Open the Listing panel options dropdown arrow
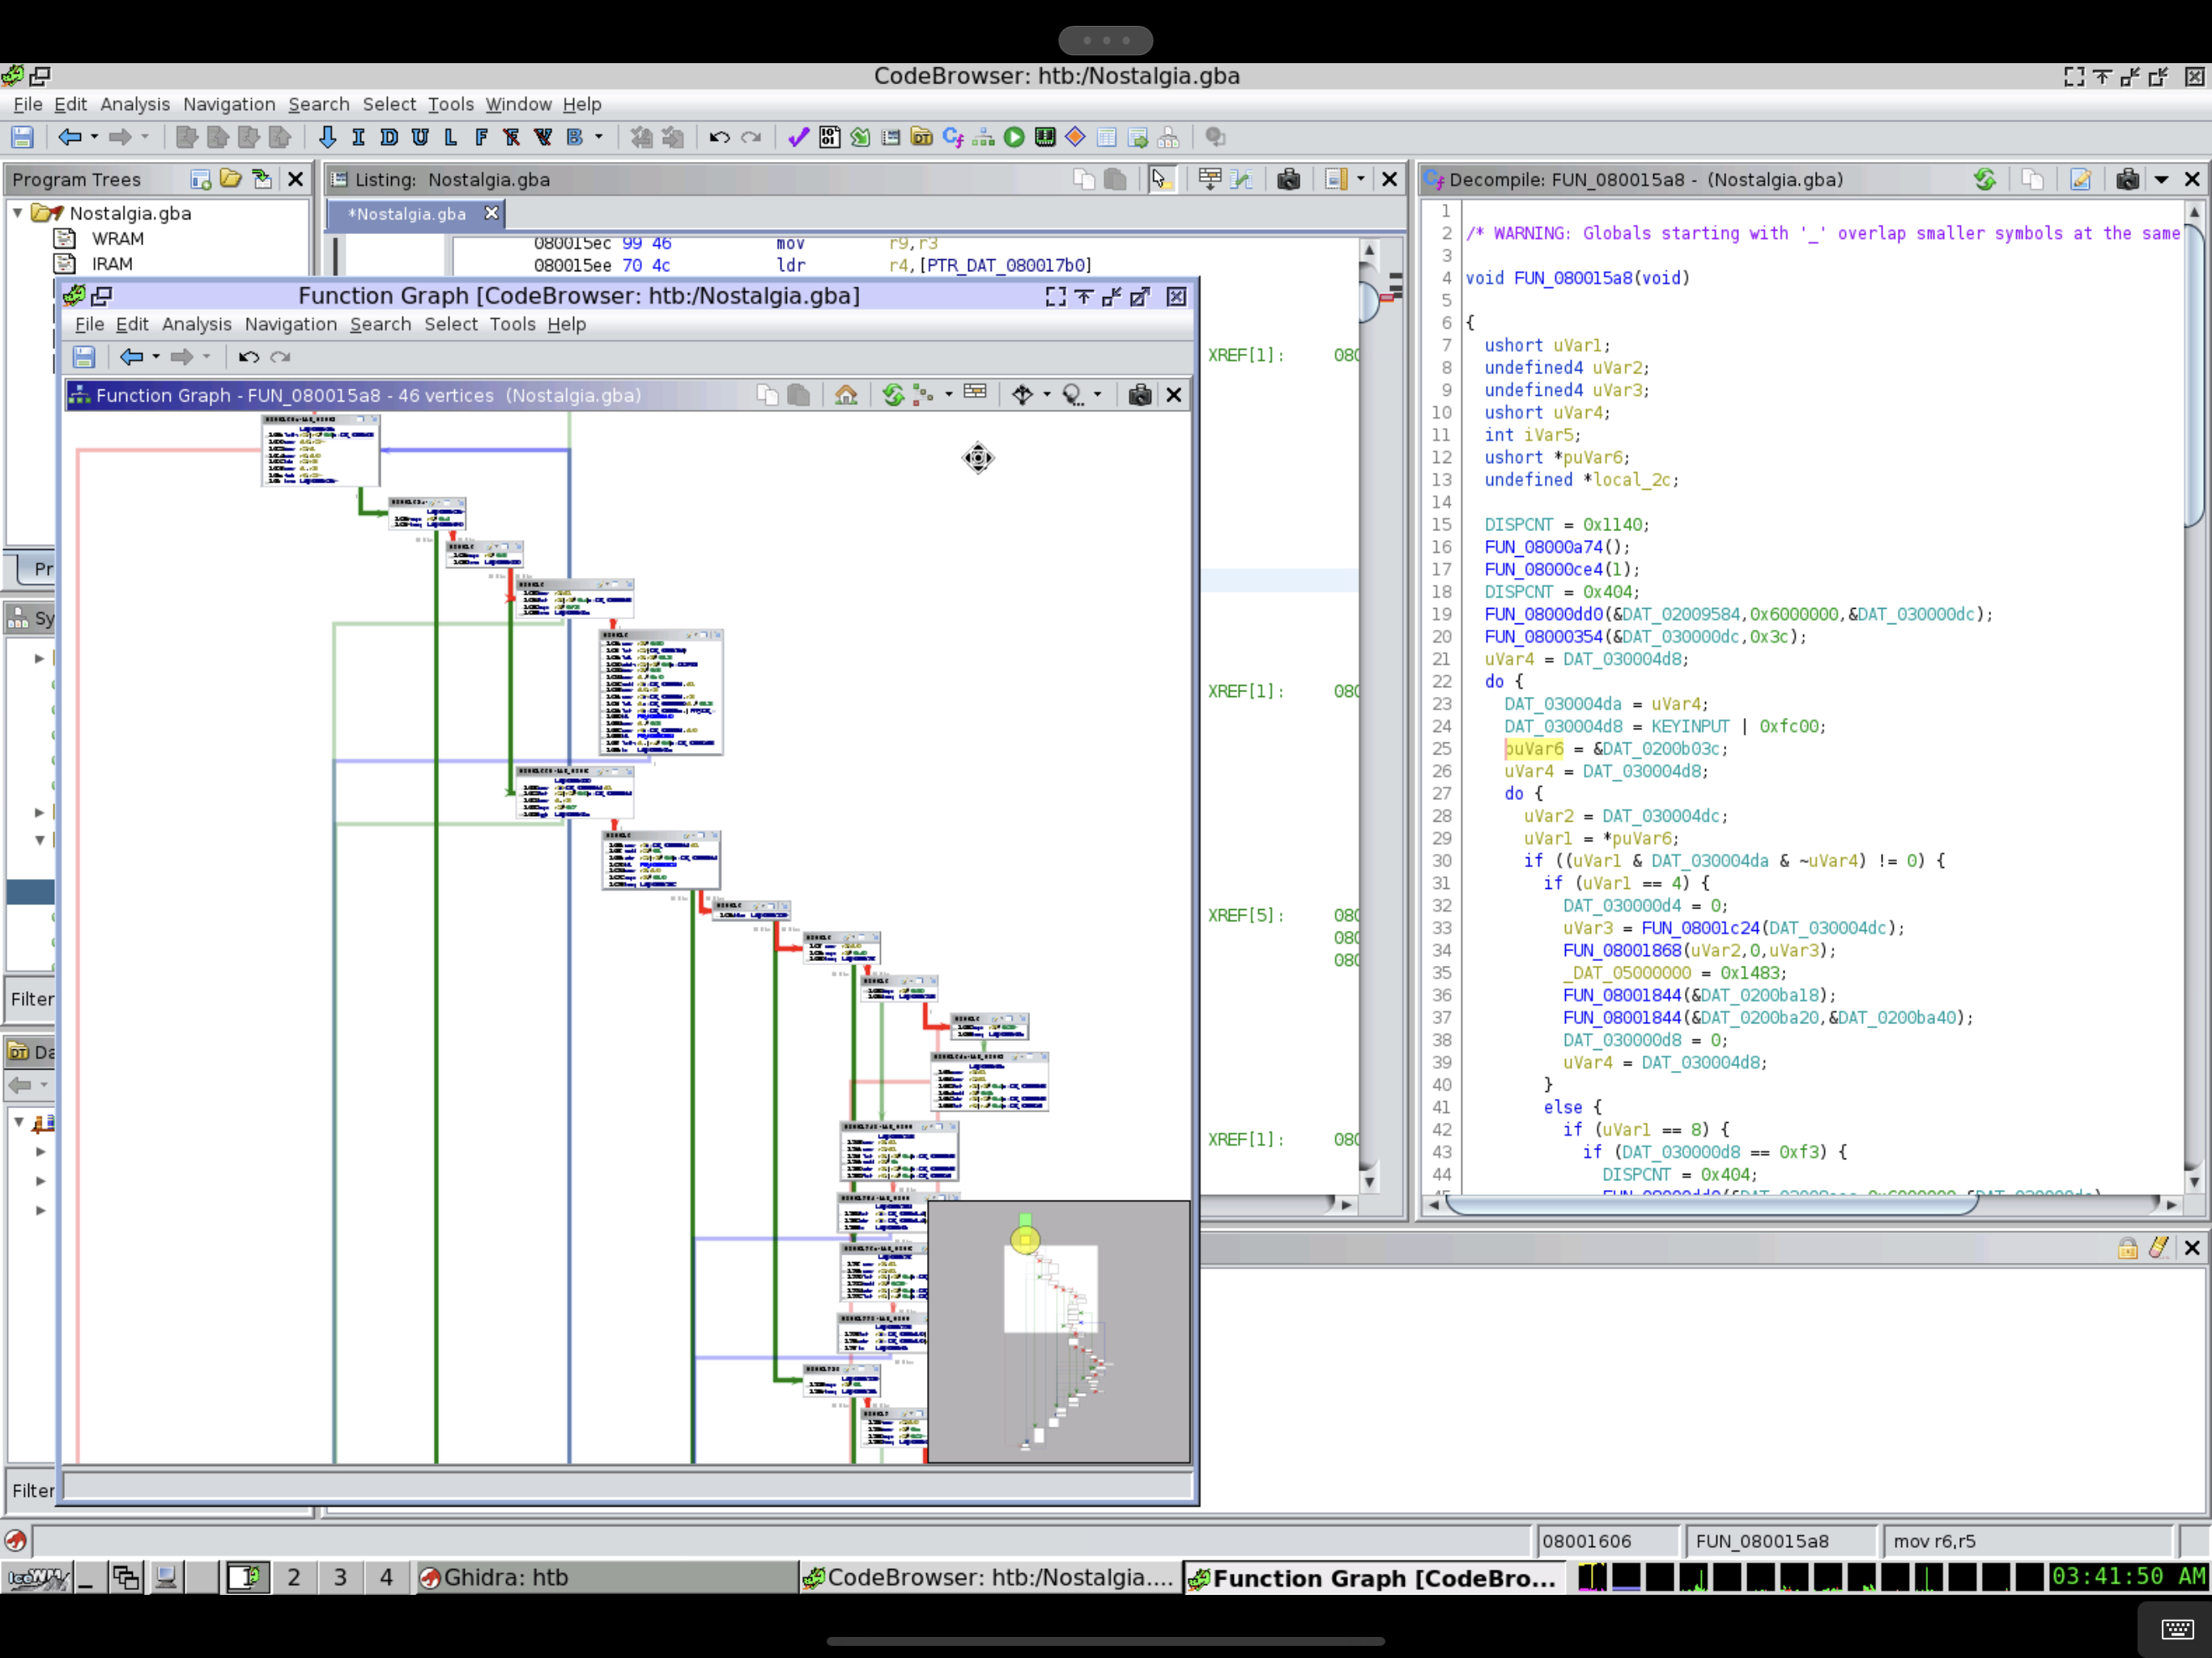The height and width of the screenshot is (1658, 2212). [1360, 179]
